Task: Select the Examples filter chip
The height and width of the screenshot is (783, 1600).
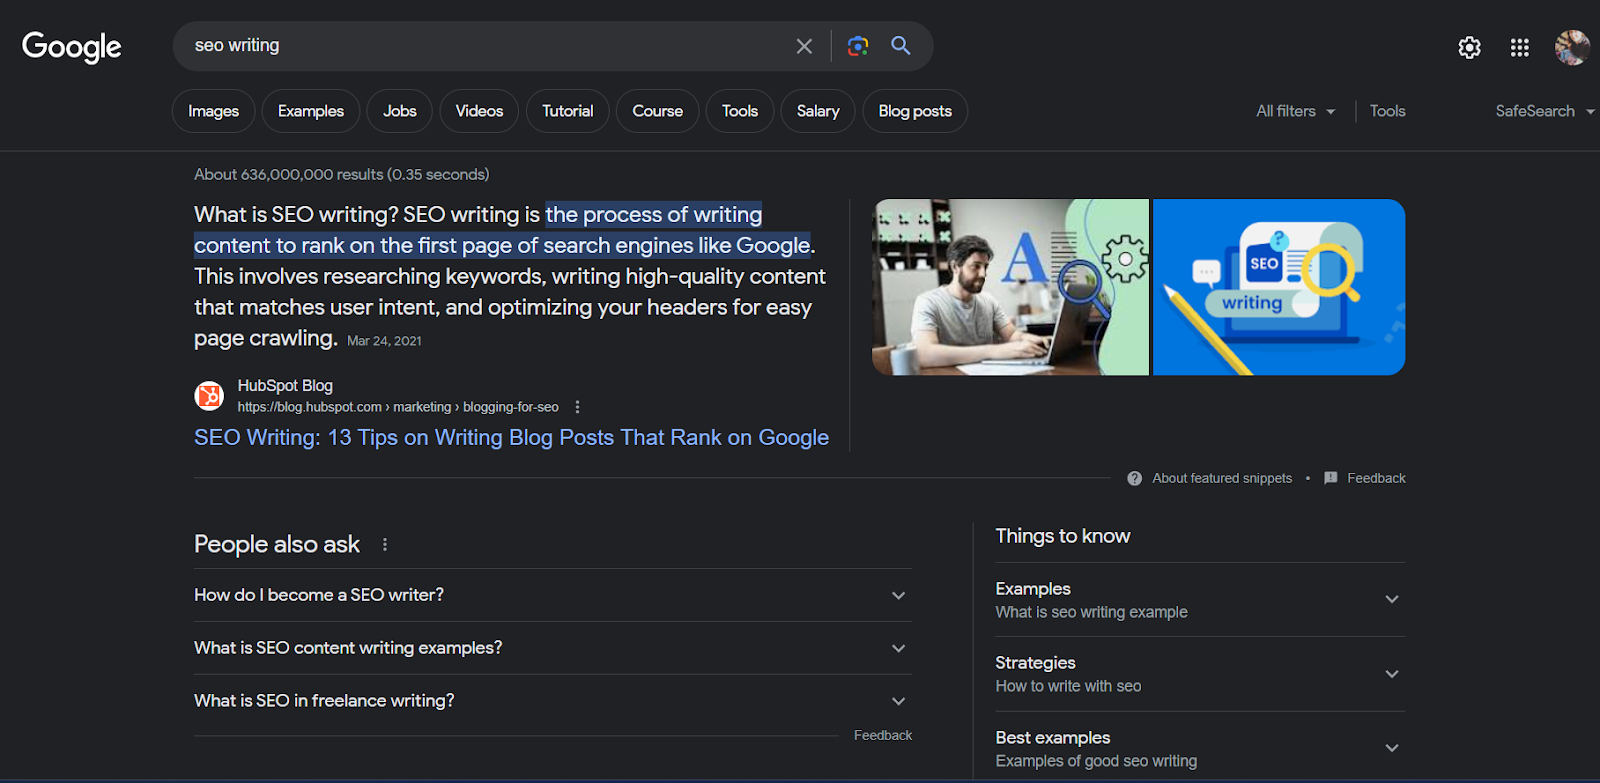Action: (x=311, y=111)
